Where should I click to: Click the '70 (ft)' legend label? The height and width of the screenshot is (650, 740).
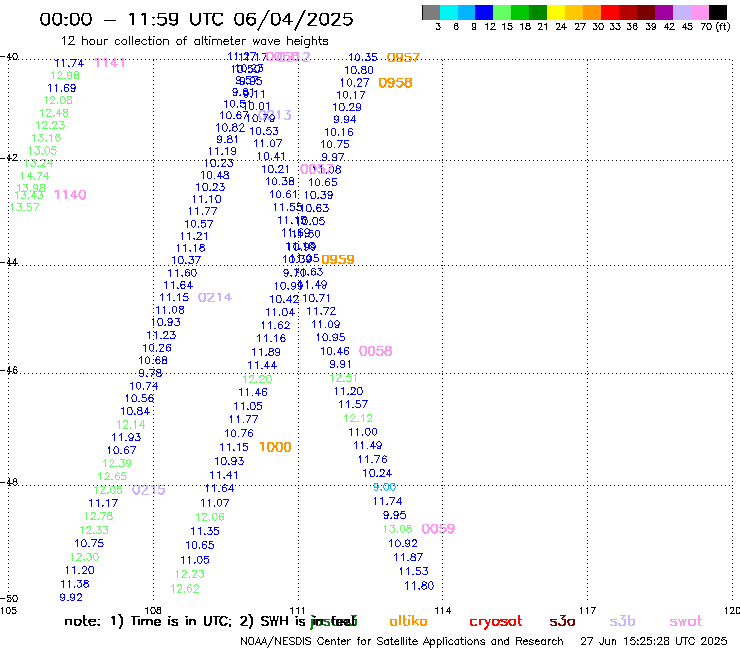click(x=715, y=26)
